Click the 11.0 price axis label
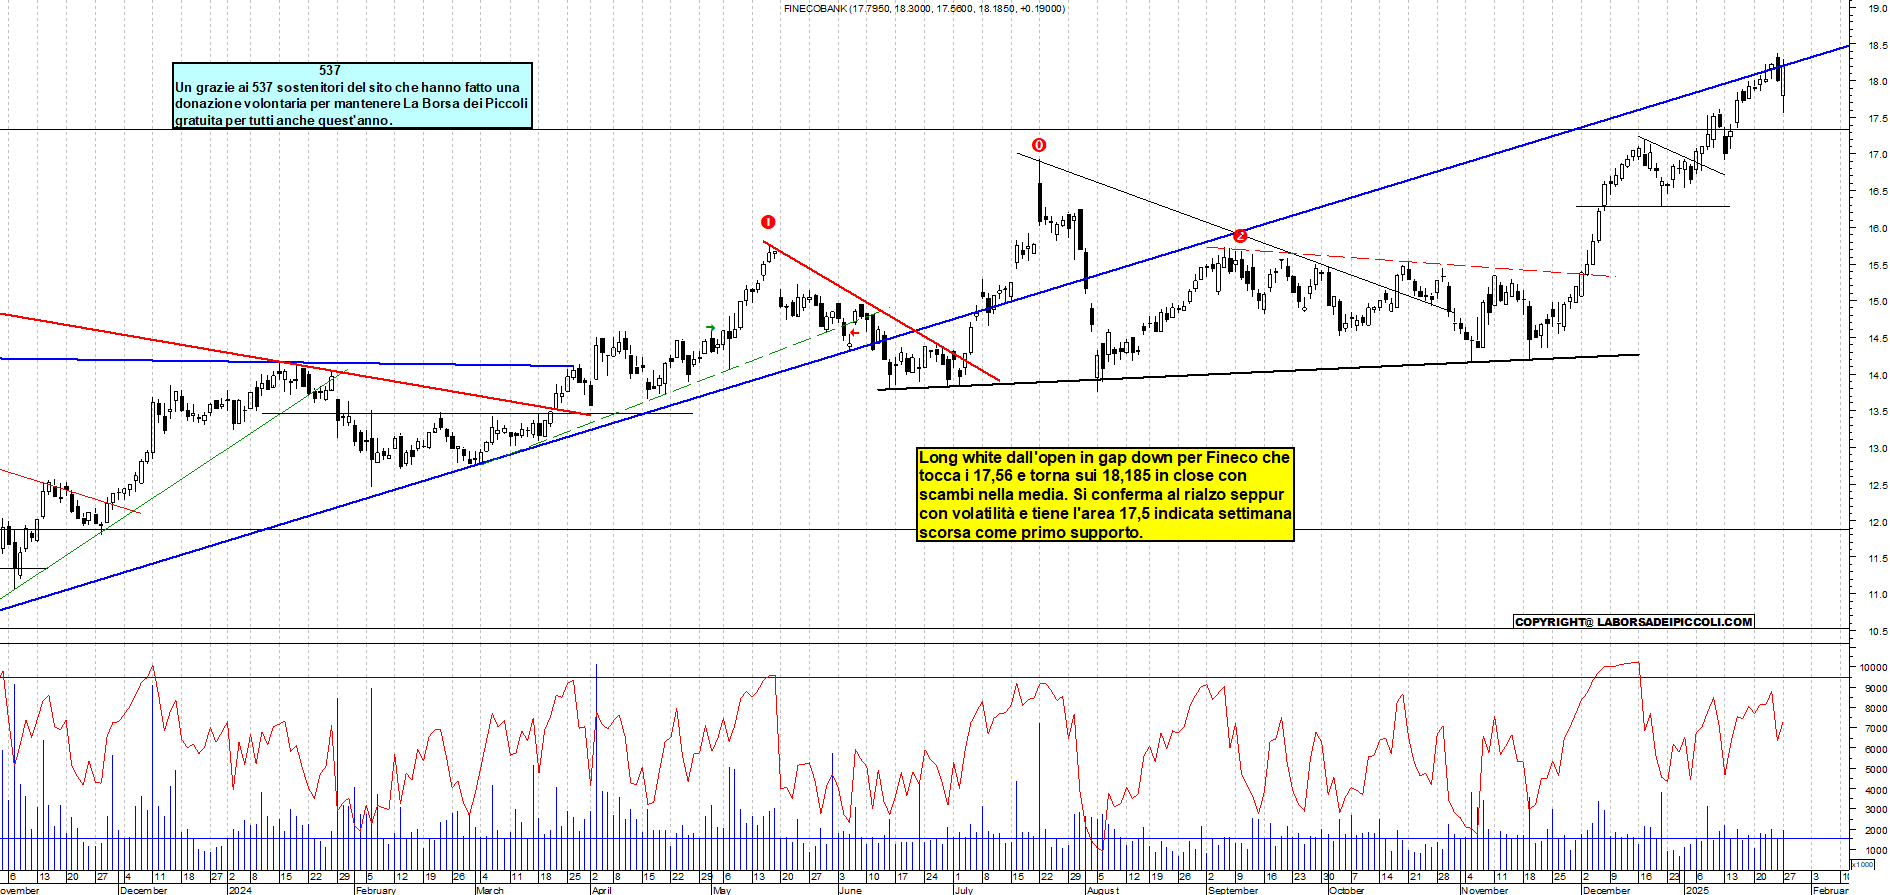 point(1877,595)
